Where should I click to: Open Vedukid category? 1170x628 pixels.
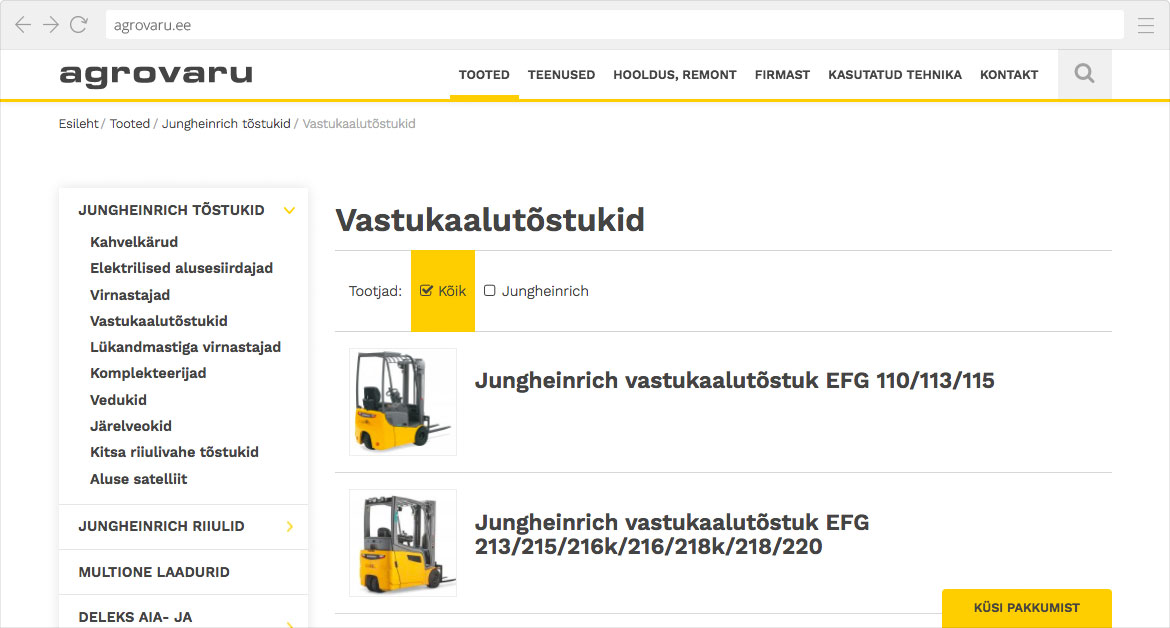(118, 400)
